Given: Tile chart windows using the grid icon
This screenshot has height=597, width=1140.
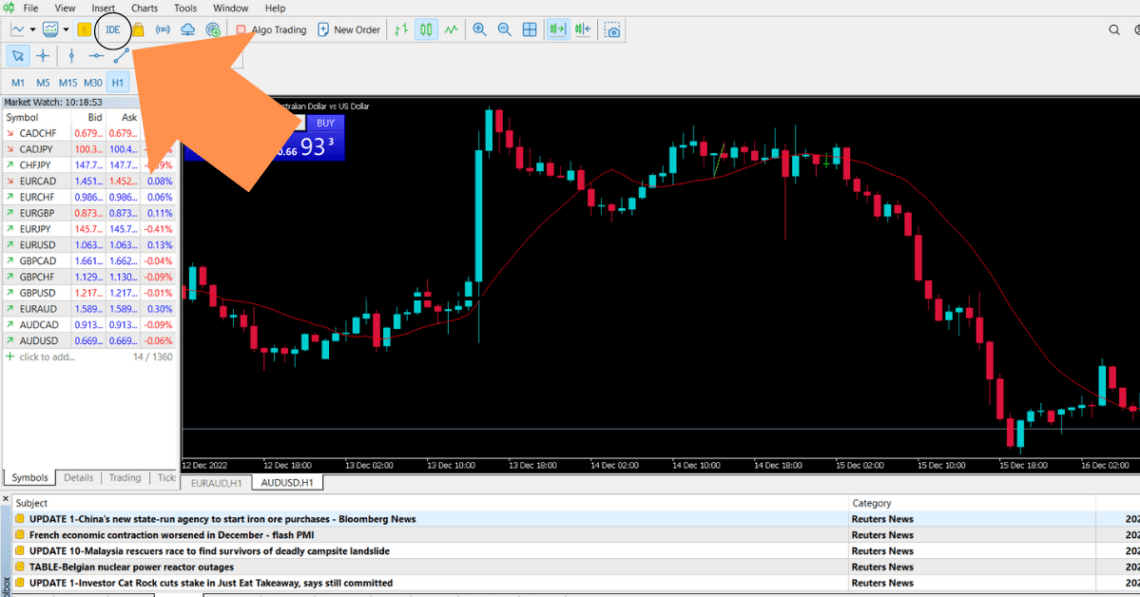Looking at the screenshot, I should (529, 29).
